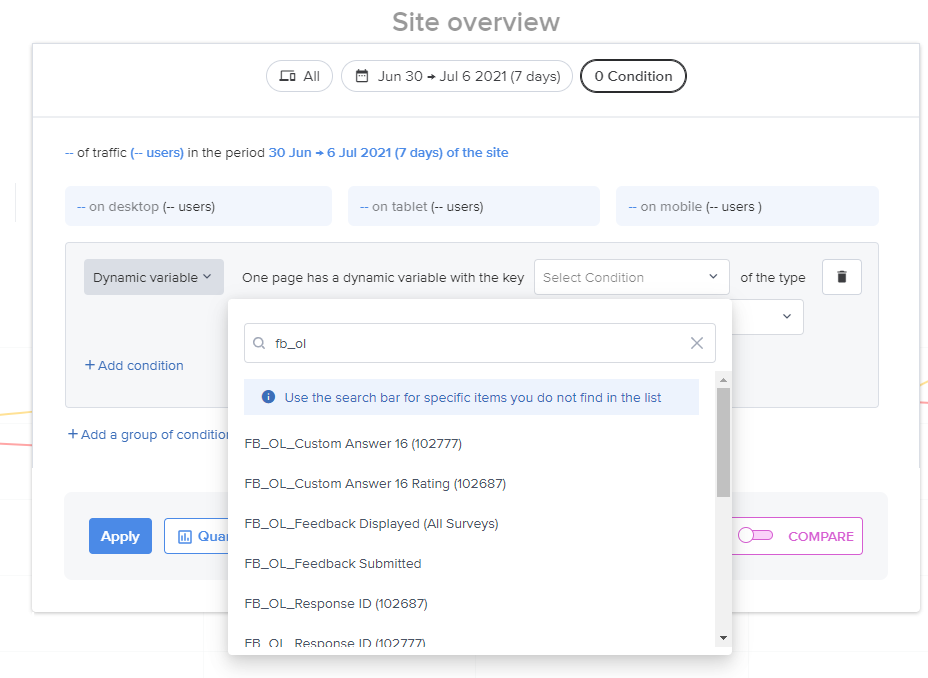928x678 pixels.
Task: Toggle the COMPARE switch
Action: (755, 535)
